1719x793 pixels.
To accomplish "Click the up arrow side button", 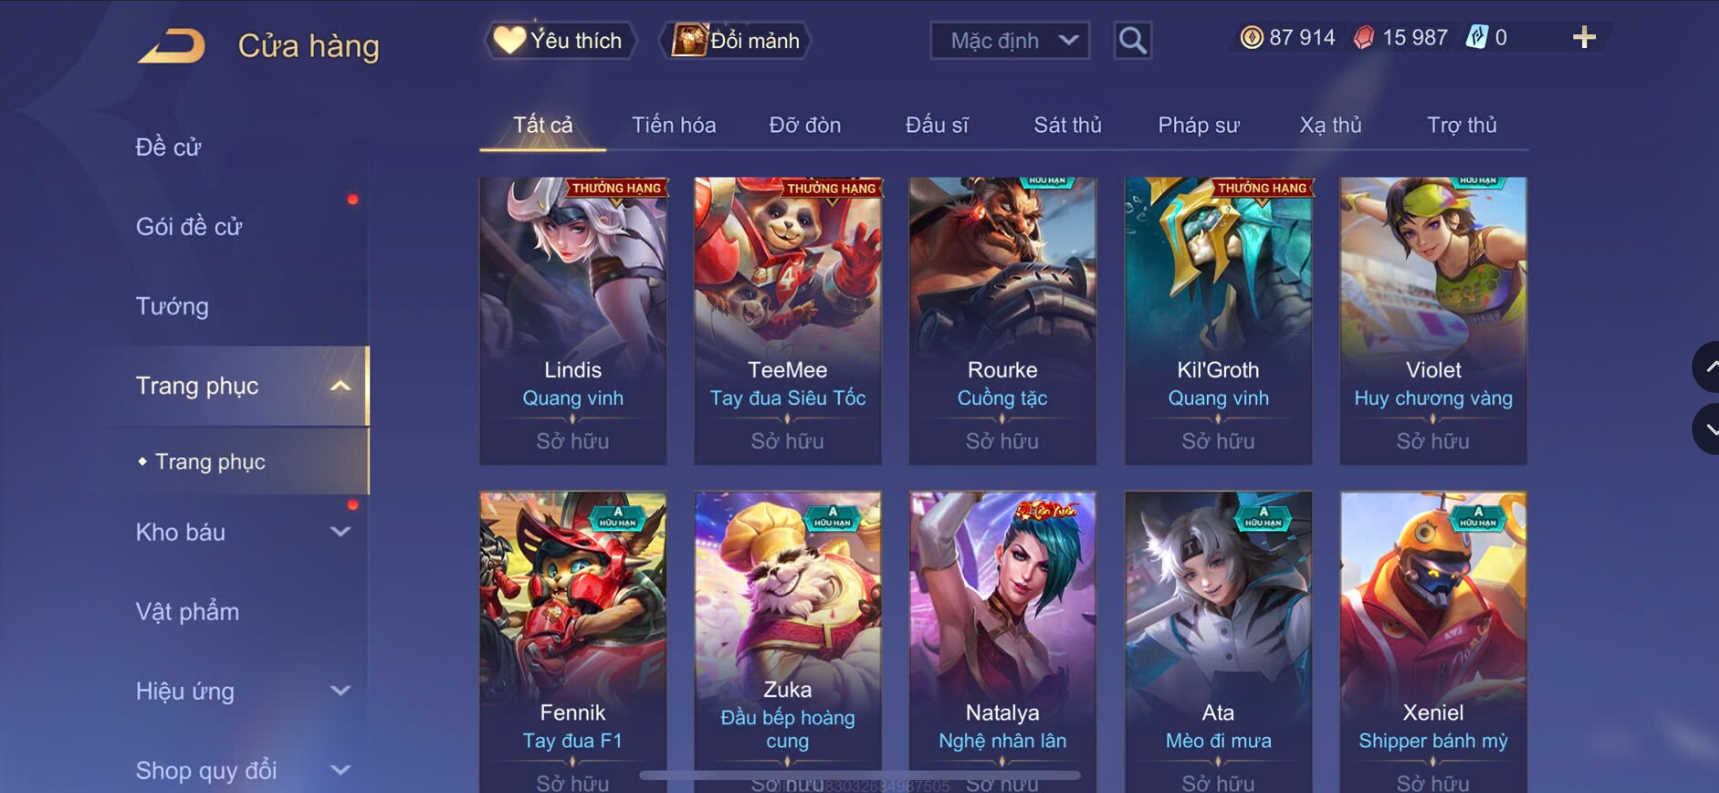I will [x=1707, y=368].
